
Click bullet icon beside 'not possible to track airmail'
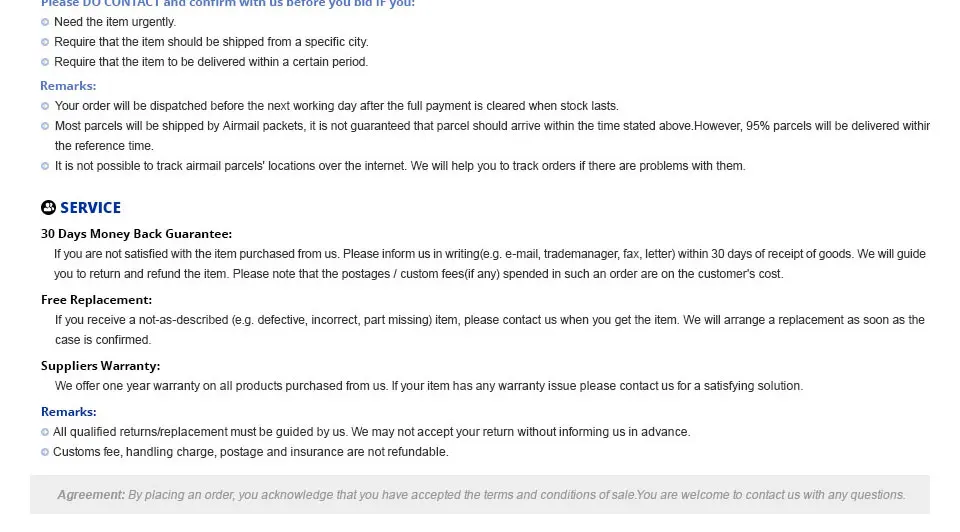click(x=45, y=166)
